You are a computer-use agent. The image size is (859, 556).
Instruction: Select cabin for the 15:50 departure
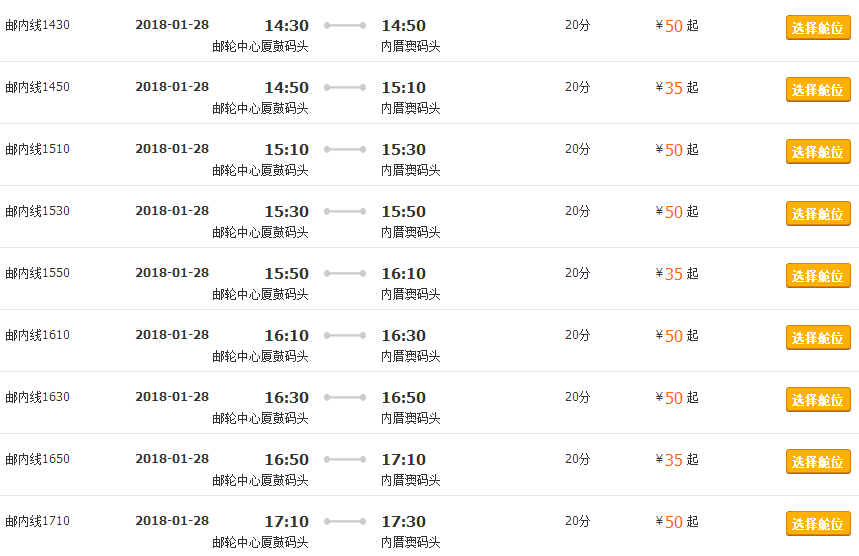tap(818, 275)
